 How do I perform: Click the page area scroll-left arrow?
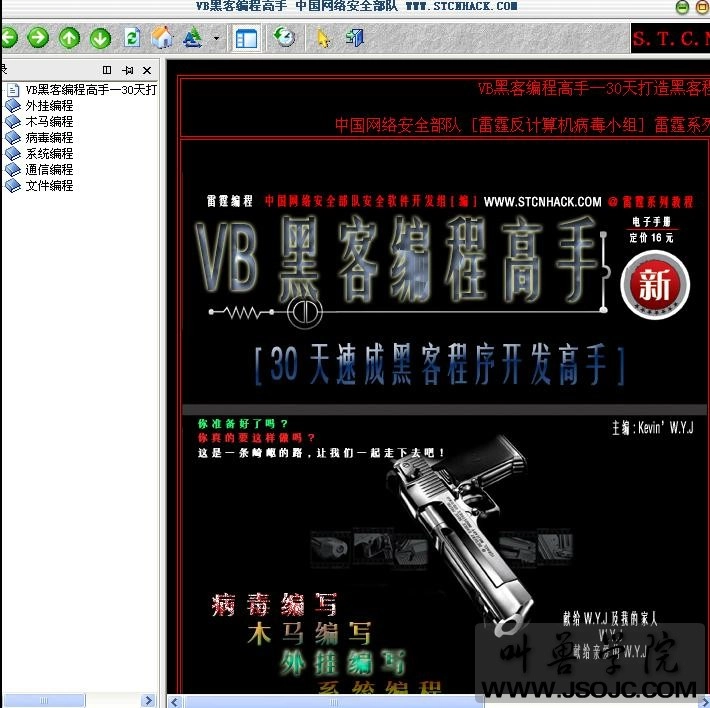(174, 702)
